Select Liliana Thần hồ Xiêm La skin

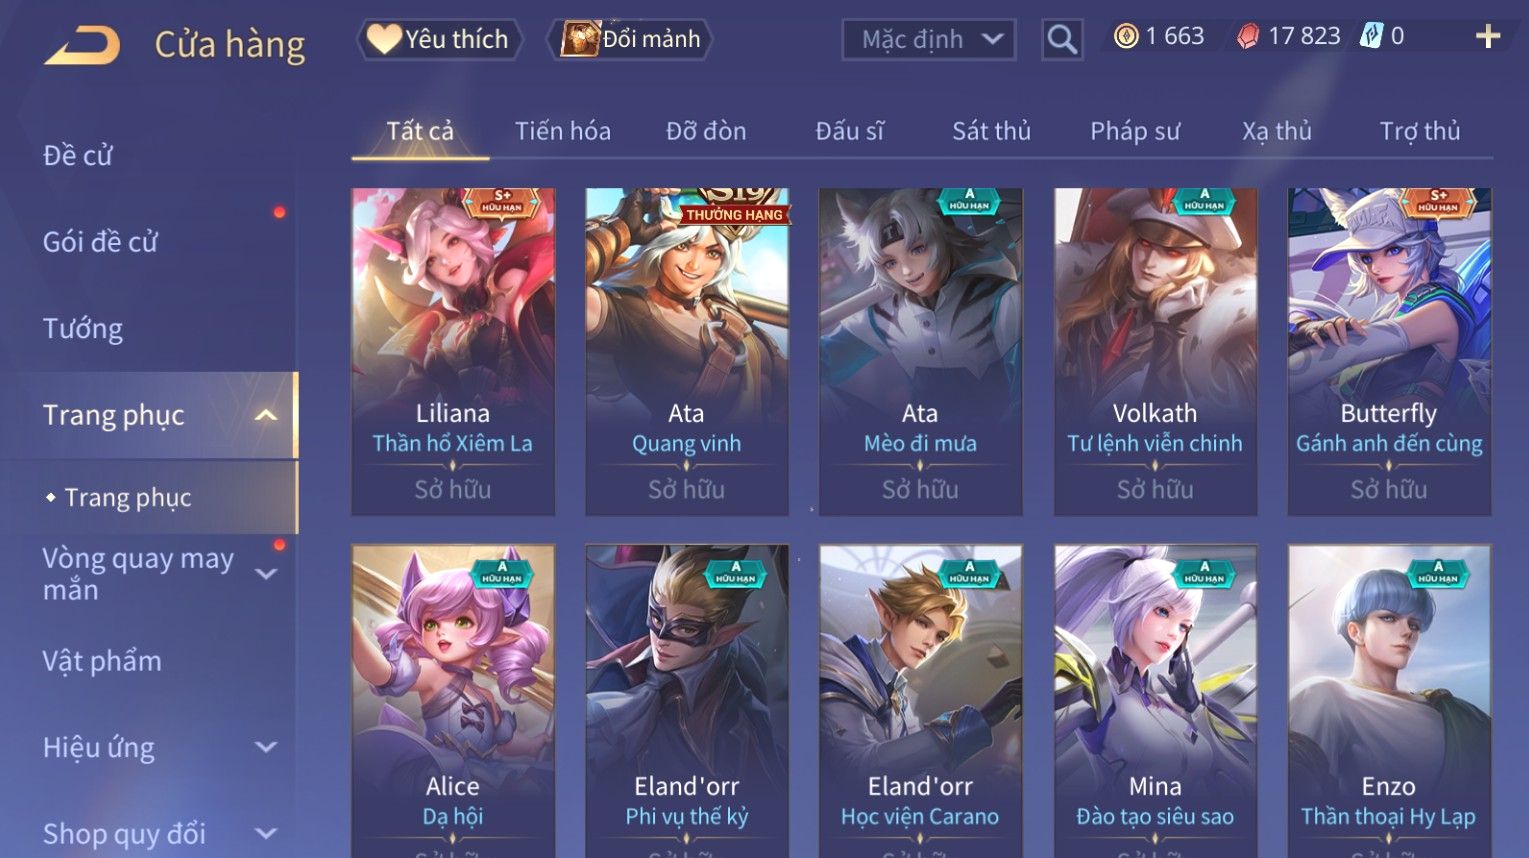click(453, 351)
